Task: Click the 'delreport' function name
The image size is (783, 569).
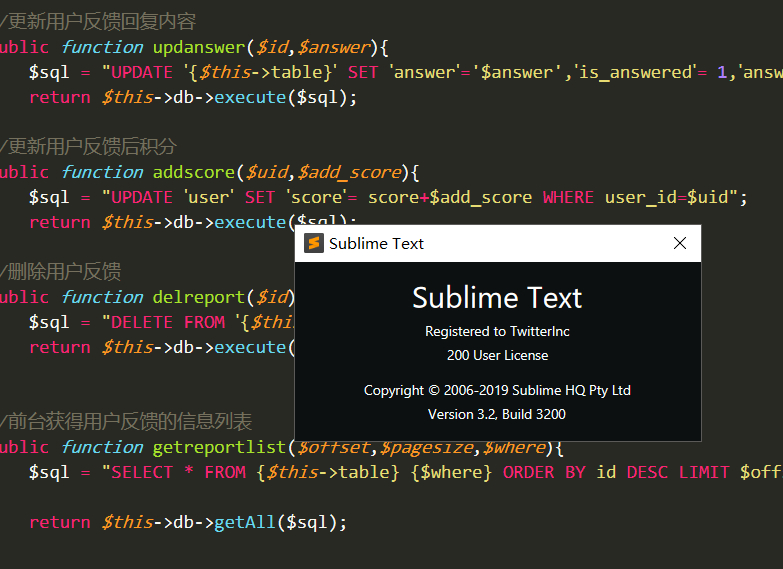Action: point(199,297)
